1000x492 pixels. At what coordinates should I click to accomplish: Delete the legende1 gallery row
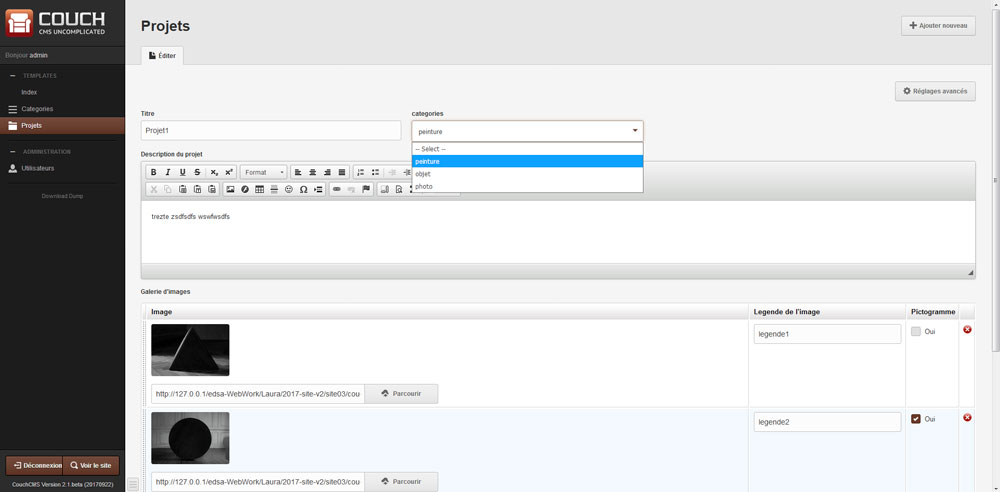967,329
